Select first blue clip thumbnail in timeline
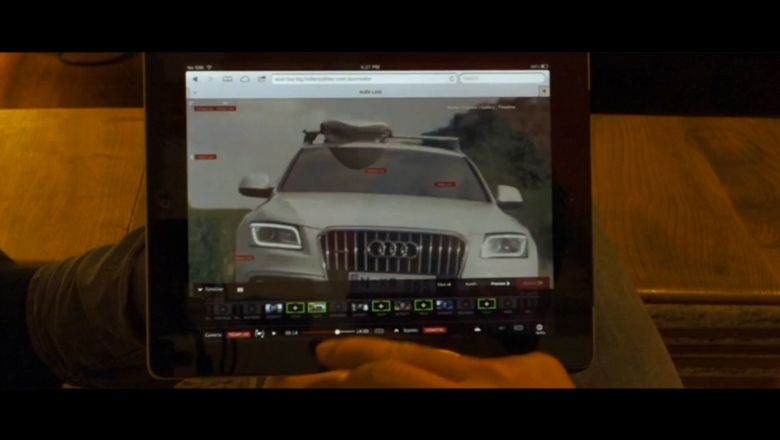 (274, 308)
